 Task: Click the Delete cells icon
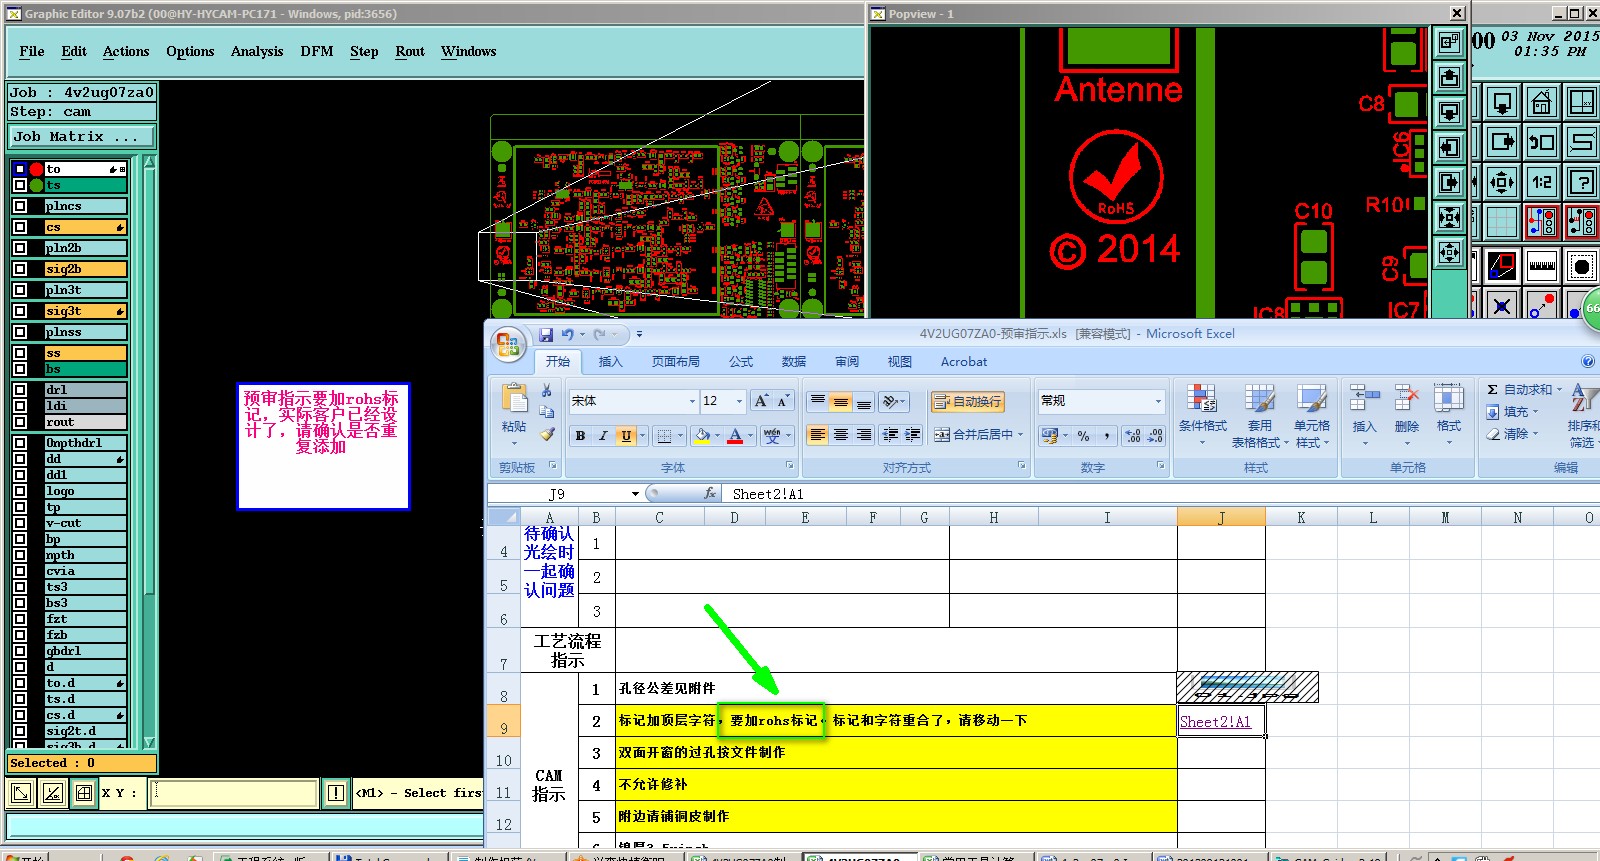click(x=1407, y=399)
